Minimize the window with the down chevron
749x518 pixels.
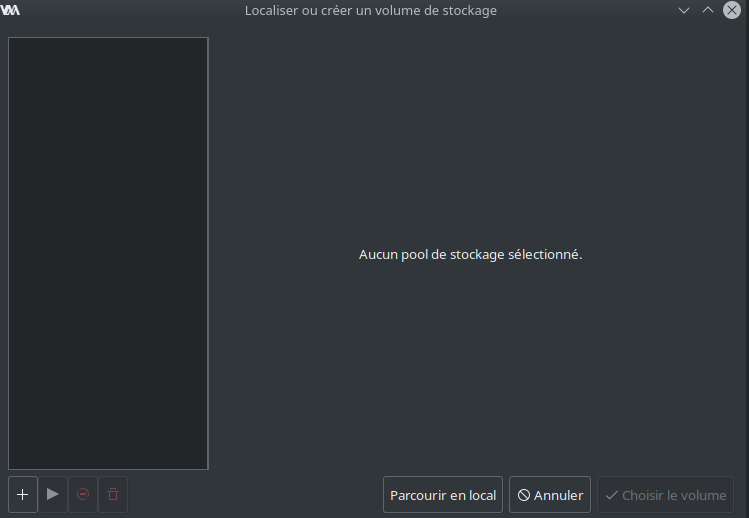[684, 10]
